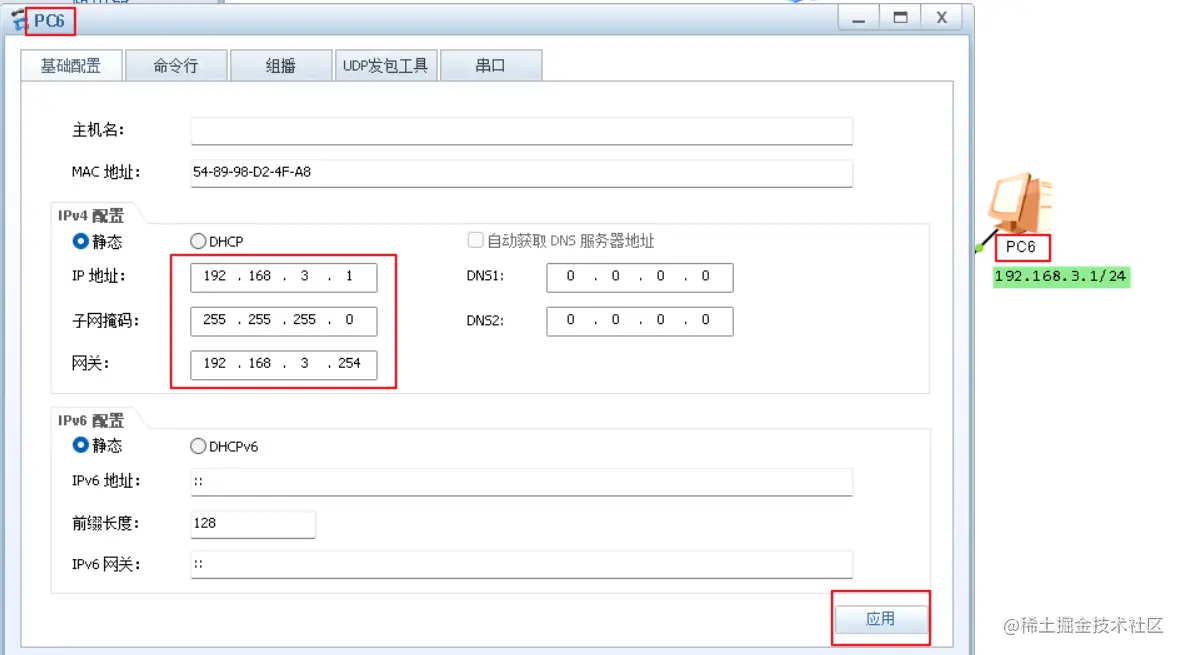Screen dimensions: 1183x655
Task: Enable 自动获取 DNS 服务器地址 checkbox
Action: [475, 240]
